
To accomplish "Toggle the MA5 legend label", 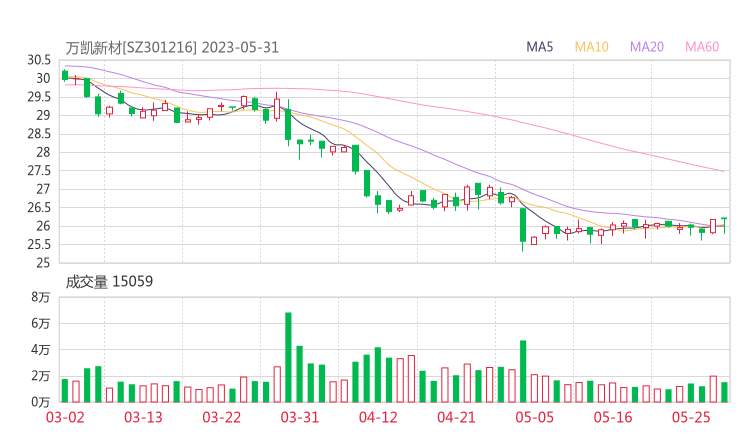I will click(540, 47).
